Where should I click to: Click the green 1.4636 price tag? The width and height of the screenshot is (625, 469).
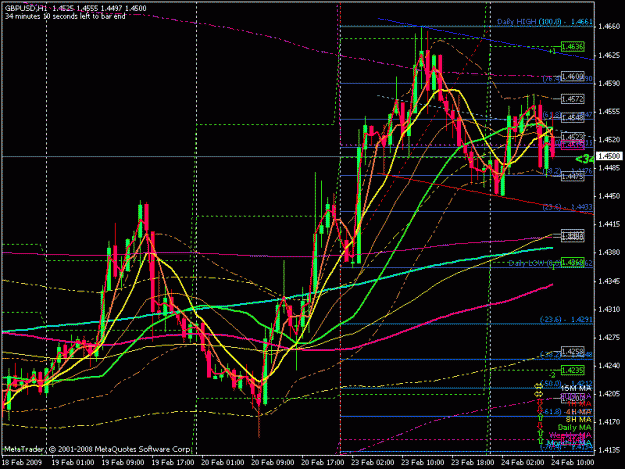tap(572, 47)
